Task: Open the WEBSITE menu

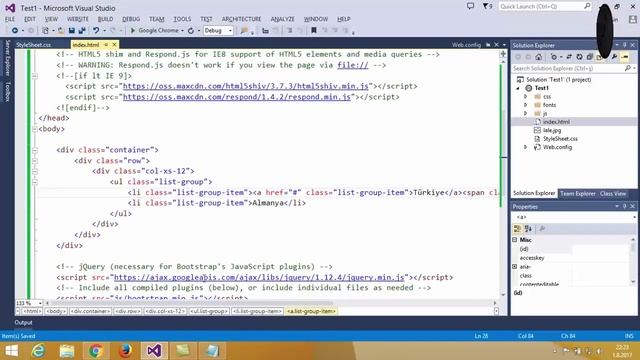Action: click(78, 19)
